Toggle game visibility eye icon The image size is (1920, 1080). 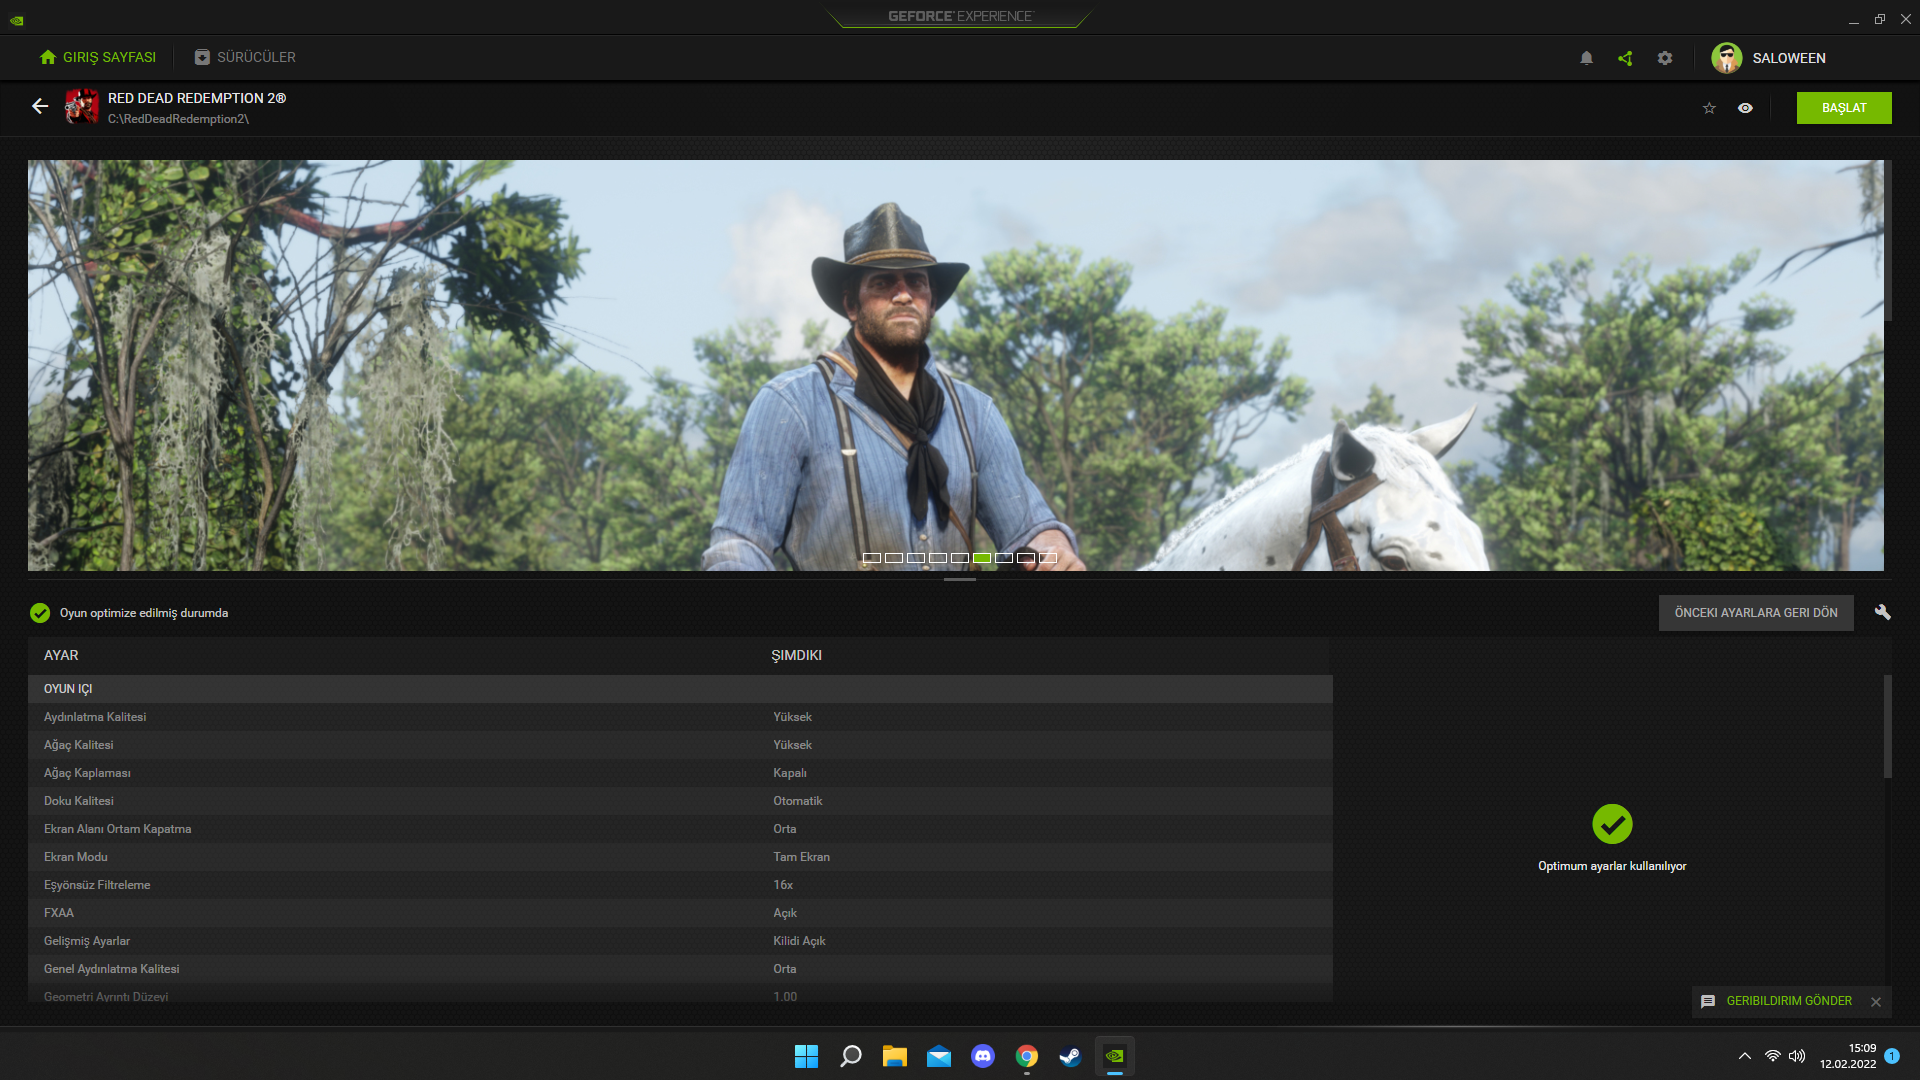tap(1745, 108)
